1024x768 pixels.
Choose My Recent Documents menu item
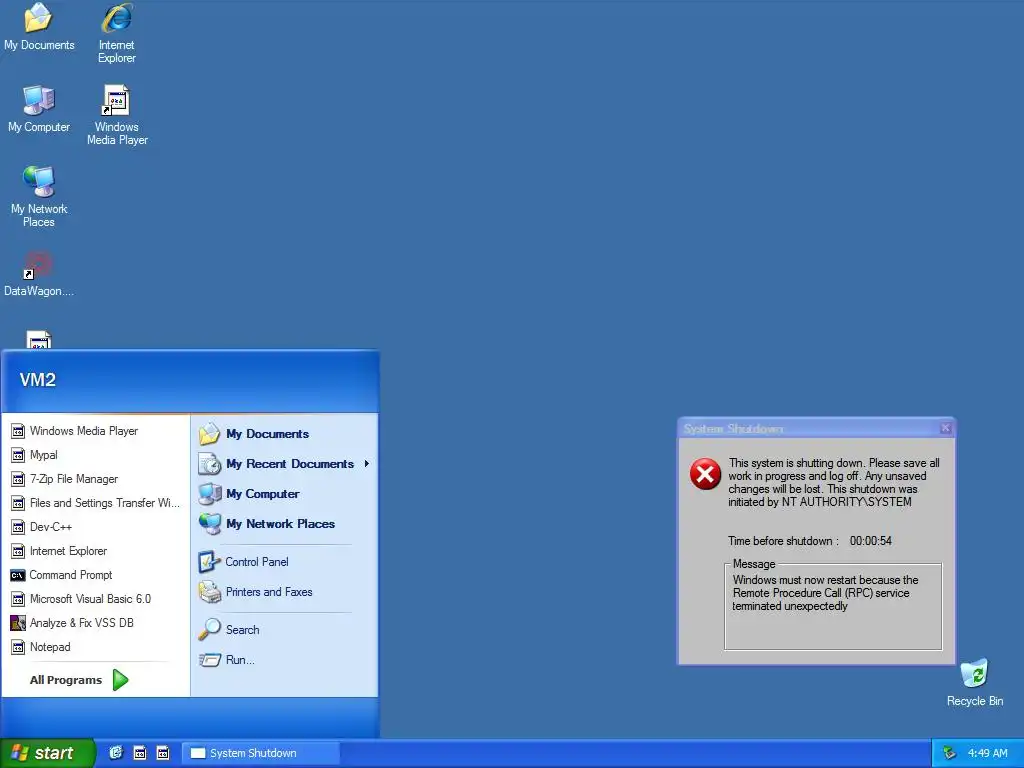284,464
